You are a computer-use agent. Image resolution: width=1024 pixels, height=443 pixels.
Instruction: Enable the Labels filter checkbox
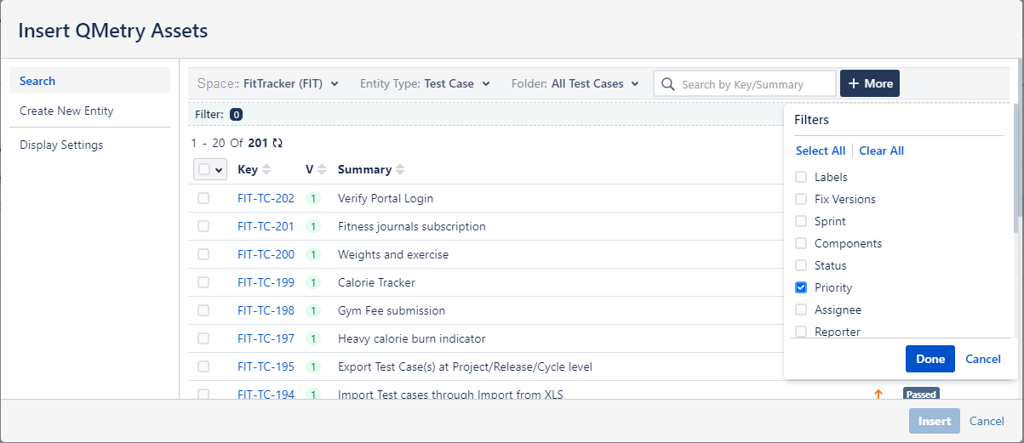(801, 177)
